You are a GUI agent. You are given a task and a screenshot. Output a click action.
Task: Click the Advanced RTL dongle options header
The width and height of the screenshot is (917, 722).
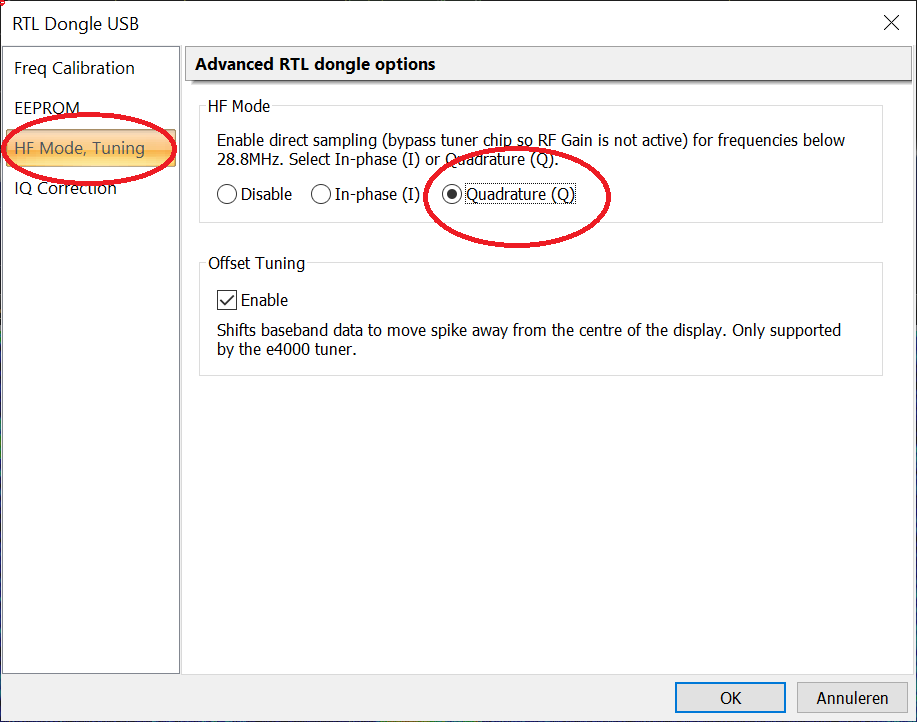[315, 64]
